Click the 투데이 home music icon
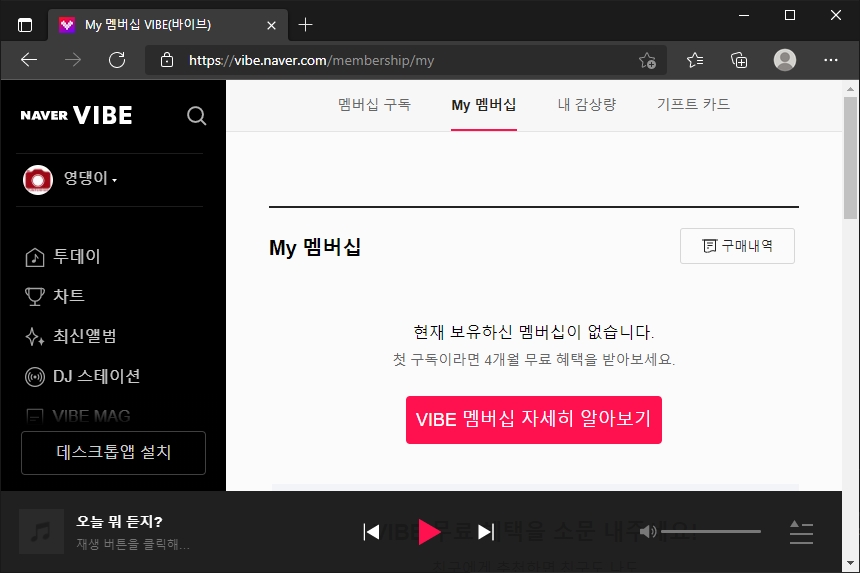 point(35,257)
